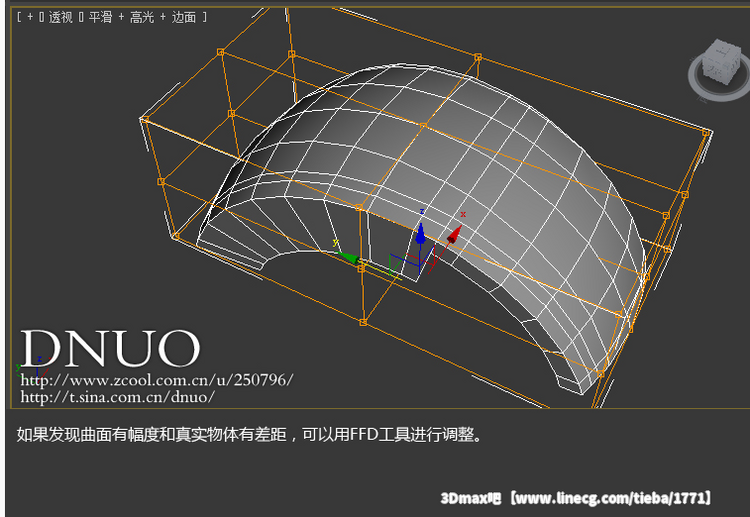The width and height of the screenshot is (750, 517).
Task: Click the www.linecg.com/tieba/1771 link text
Action: (x=611, y=498)
